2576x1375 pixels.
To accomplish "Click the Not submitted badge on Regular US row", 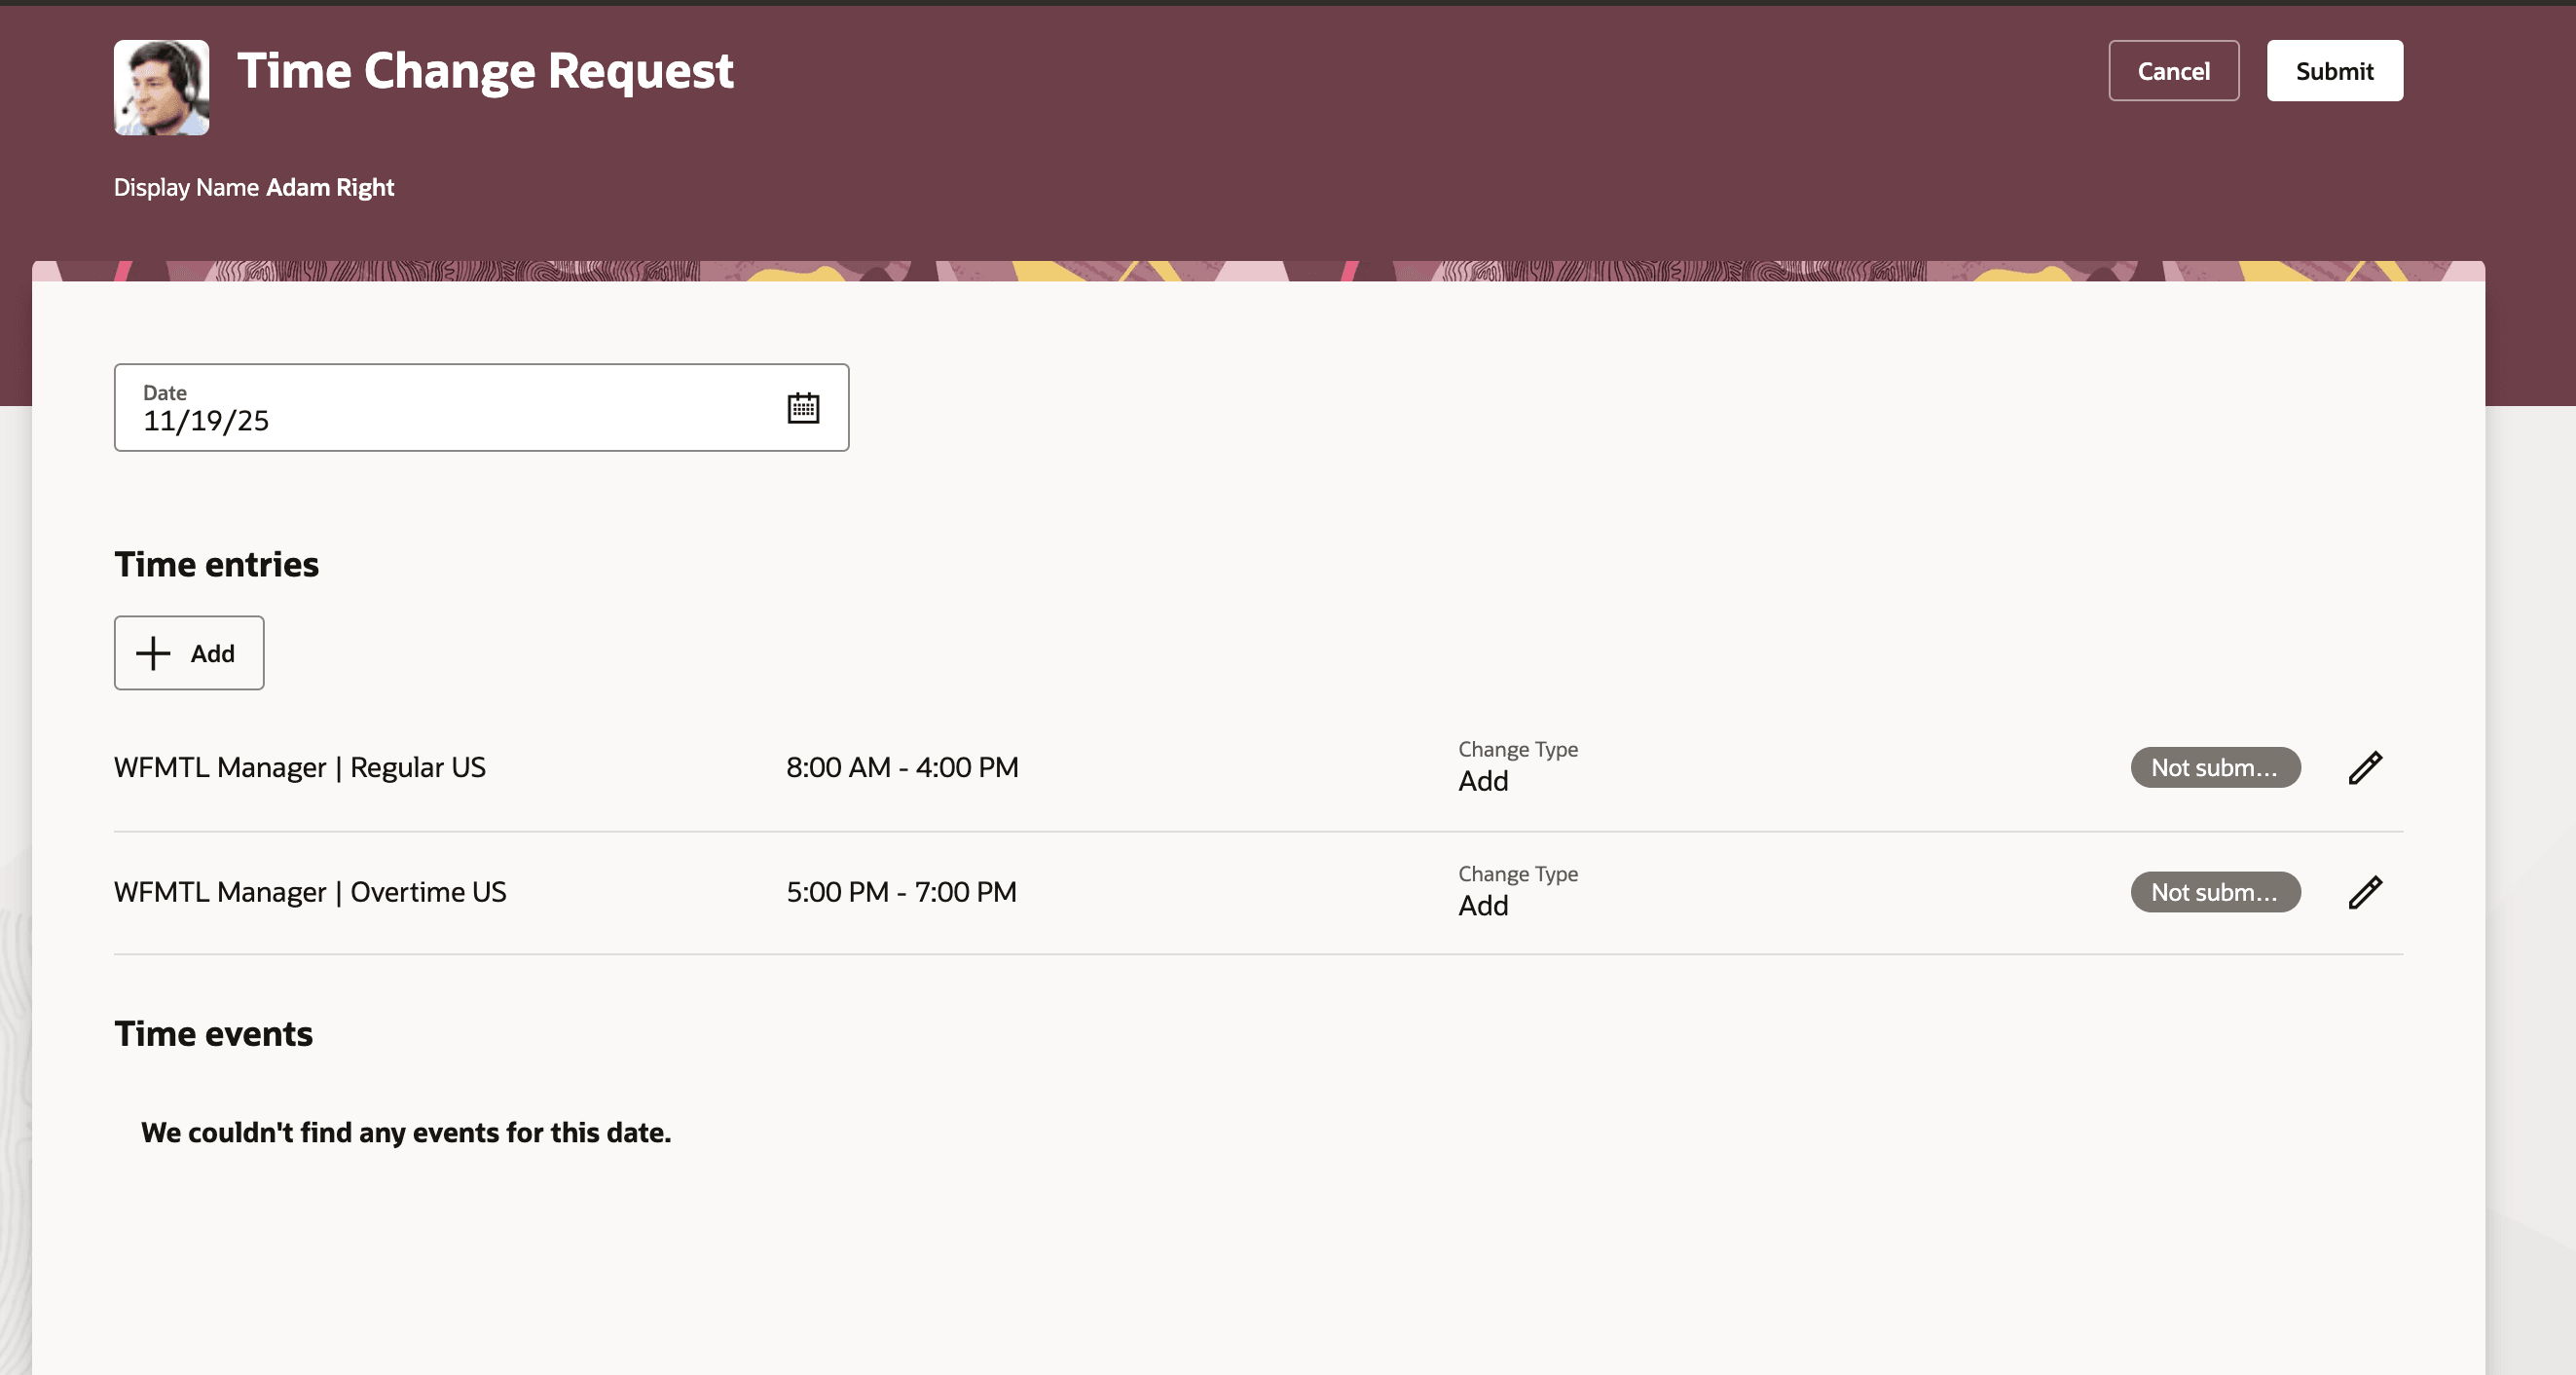I will 2215,767.
